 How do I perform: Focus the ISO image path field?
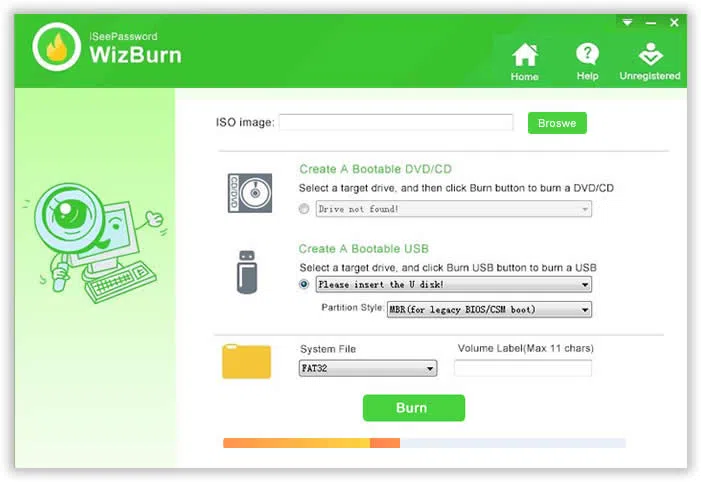coord(395,122)
